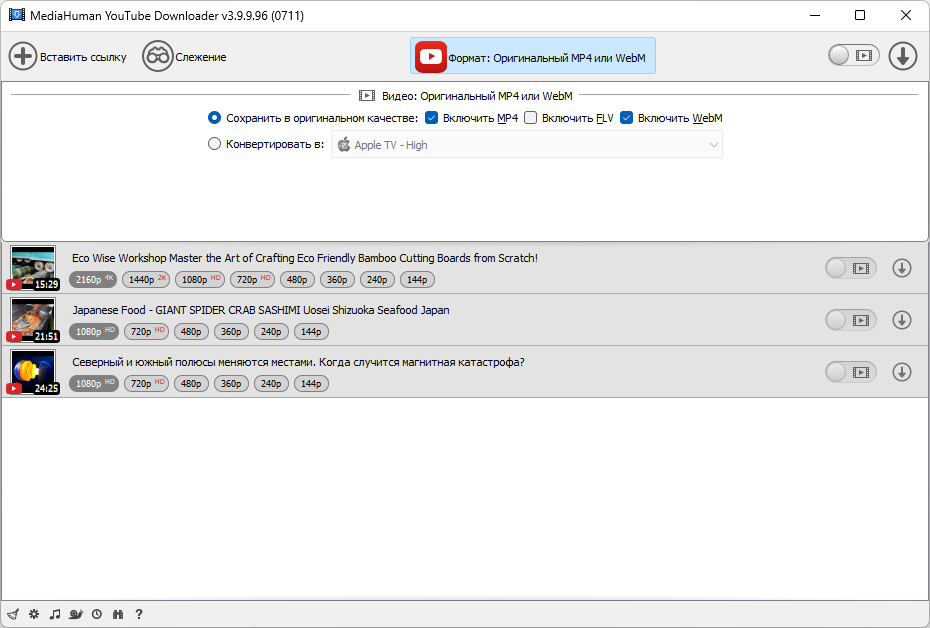Click the clock history icon in status bar
This screenshot has width=930, height=628.
click(x=97, y=614)
